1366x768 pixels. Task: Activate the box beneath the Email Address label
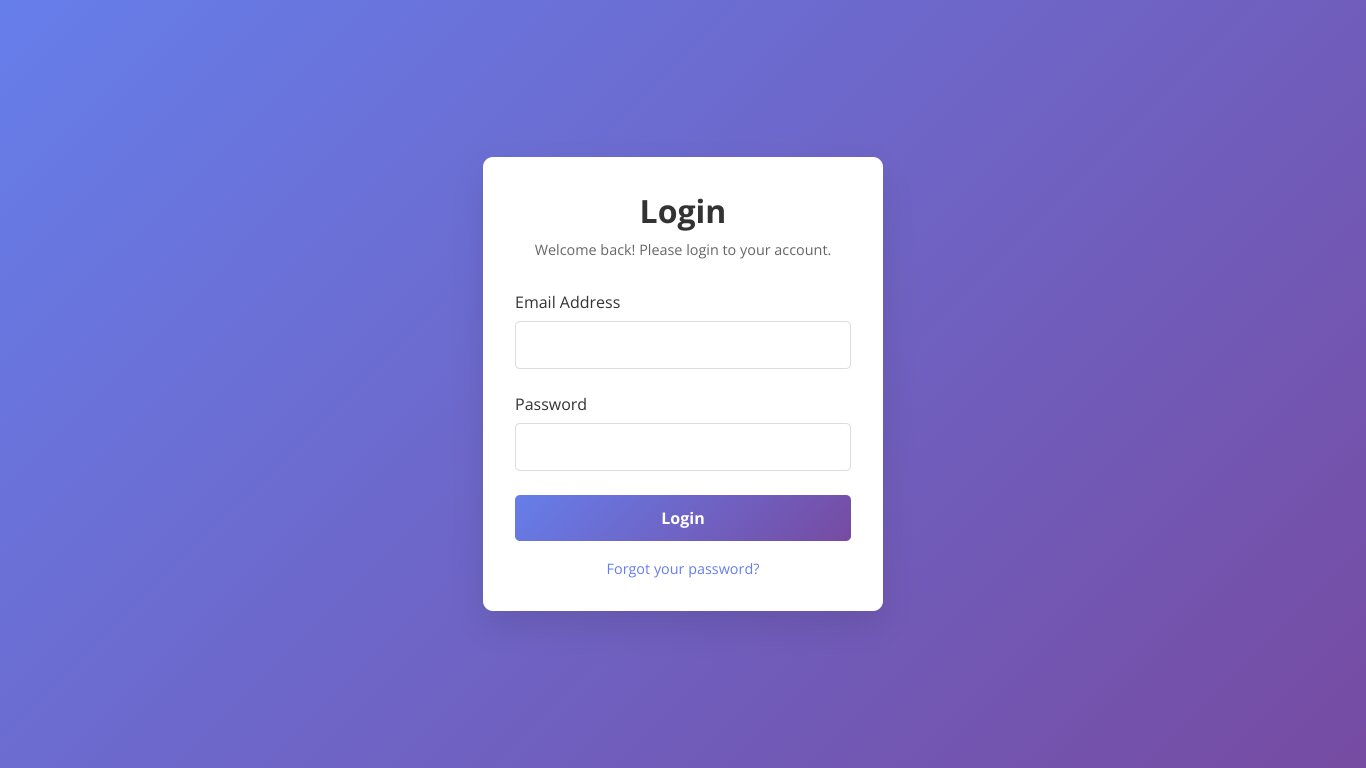[683, 345]
